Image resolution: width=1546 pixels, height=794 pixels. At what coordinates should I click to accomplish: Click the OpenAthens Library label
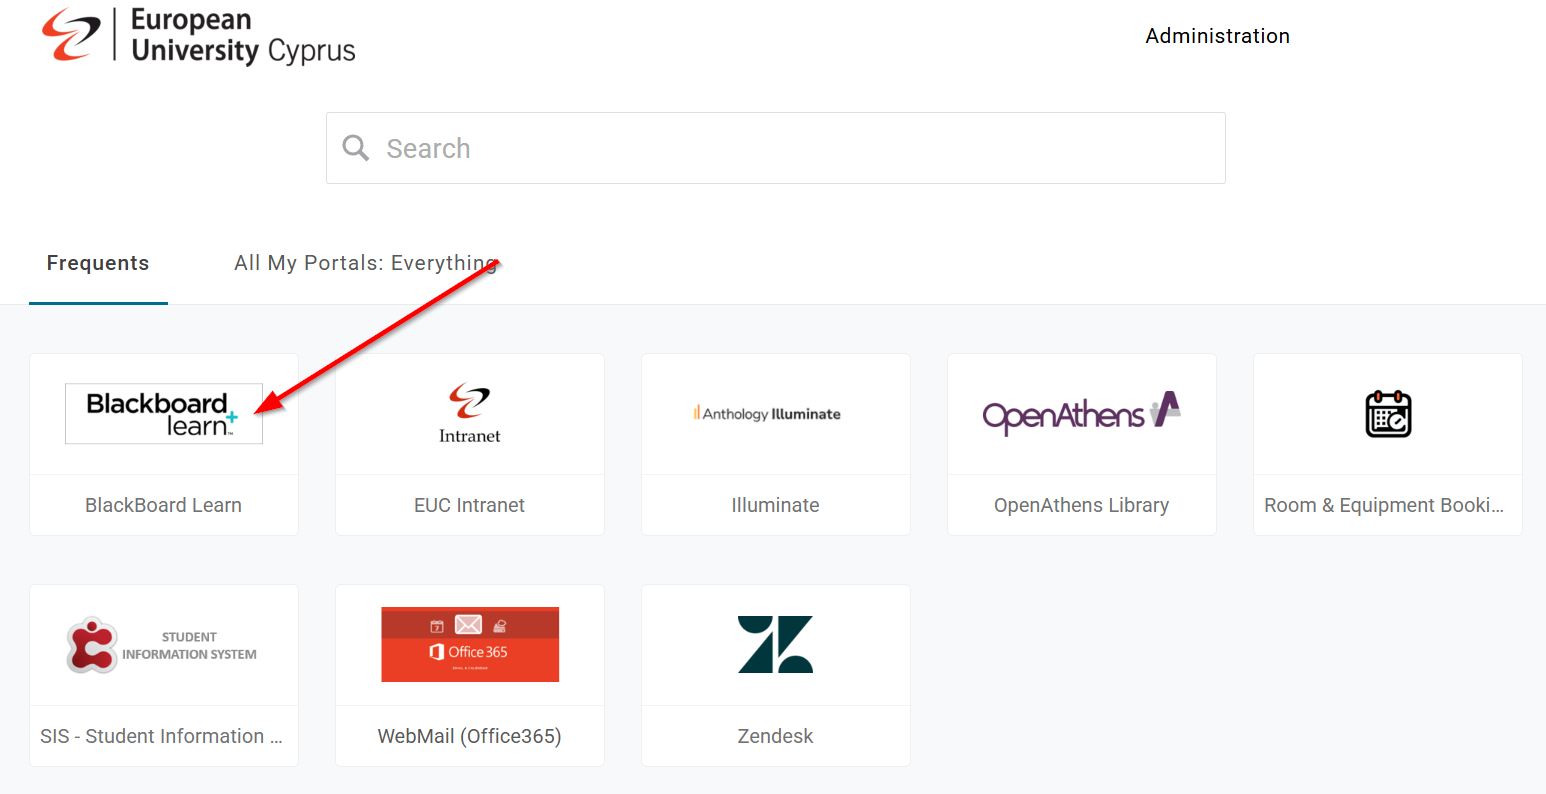(x=1081, y=505)
